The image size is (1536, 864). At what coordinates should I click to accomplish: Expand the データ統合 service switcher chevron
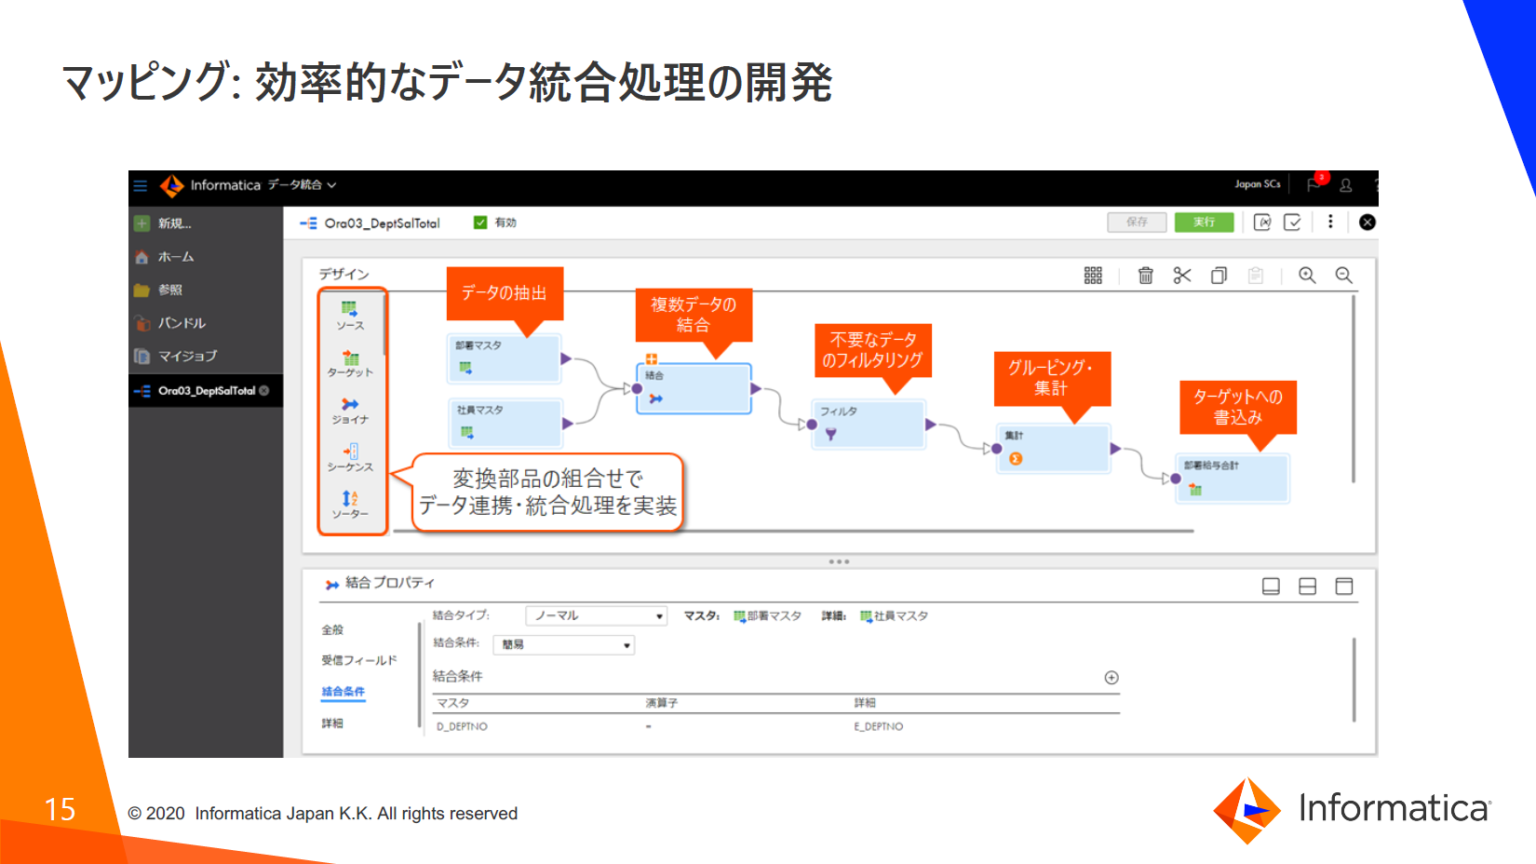tap(331, 186)
